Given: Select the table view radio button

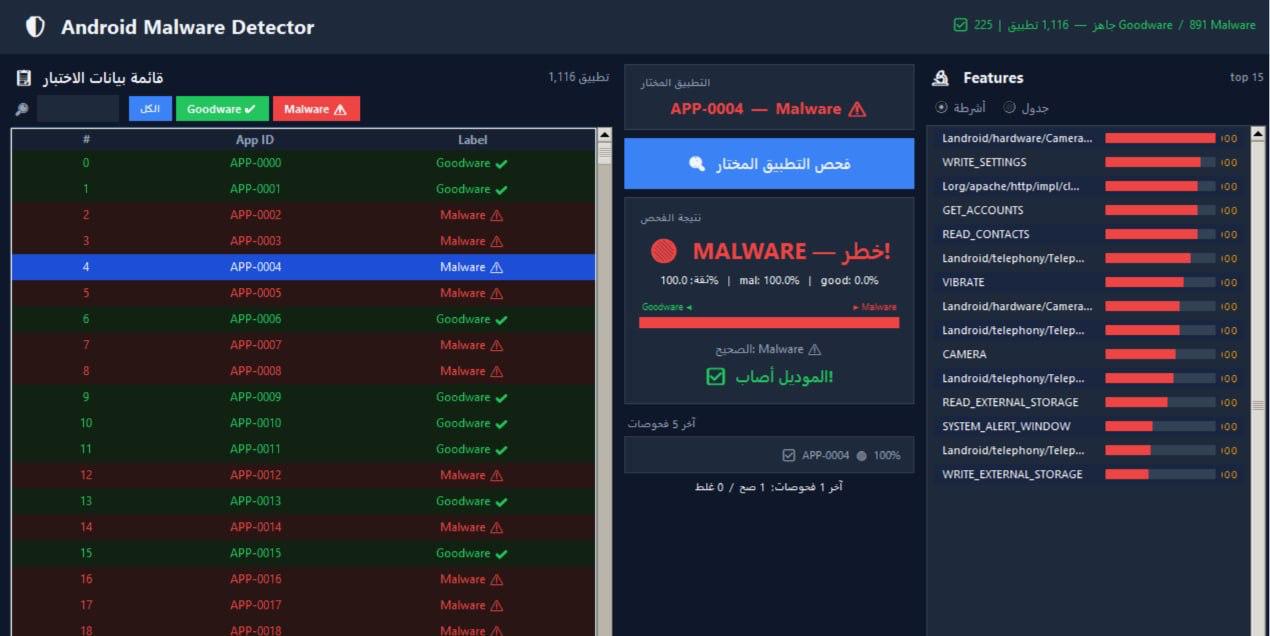Looking at the screenshot, I should pyautogui.click(x=1009, y=107).
